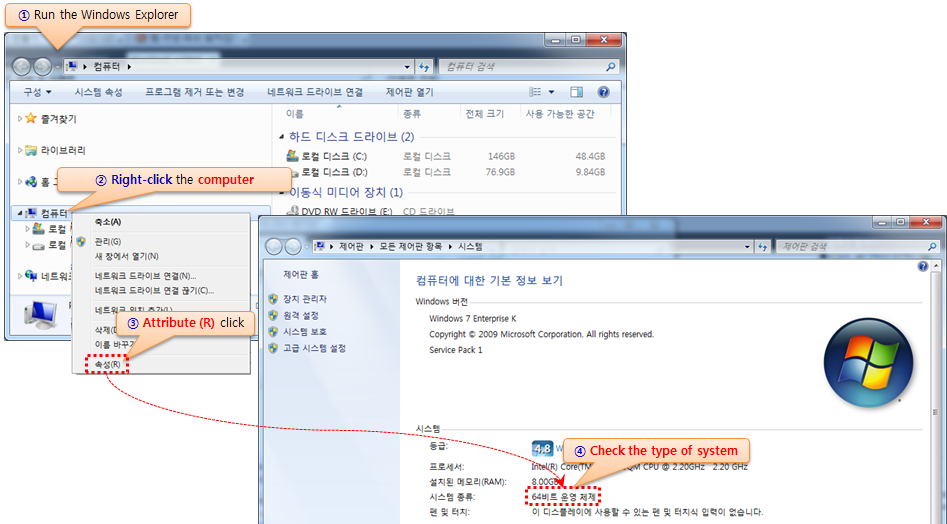This screenshot has width=947, height=524.
Task: Click the help icon in Explorer toolbar
Action: point(604,92)
